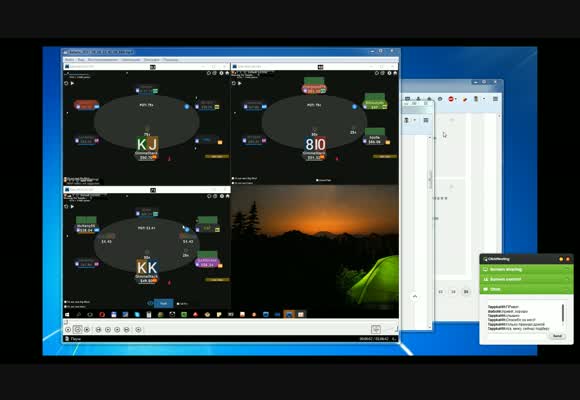The height and width of the screenshot is (400, 580).
Task: Click the play icon in KJ table
Action: tap(72, 83)
